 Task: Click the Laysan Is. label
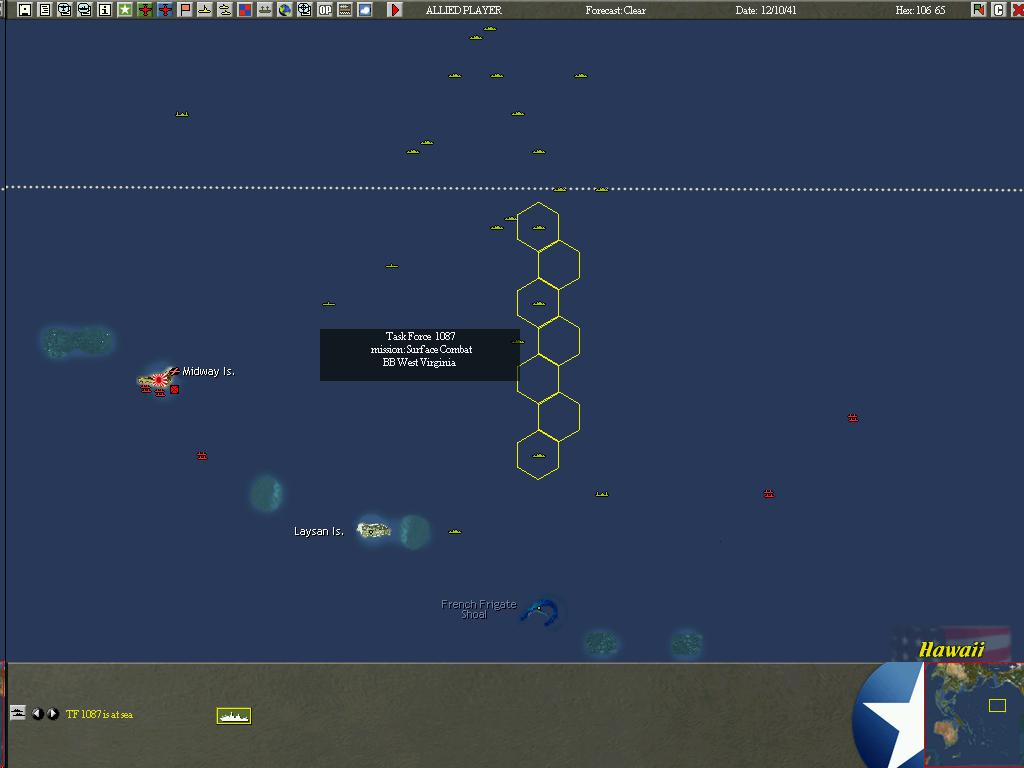pyautogui.click(x=319, y=531)
